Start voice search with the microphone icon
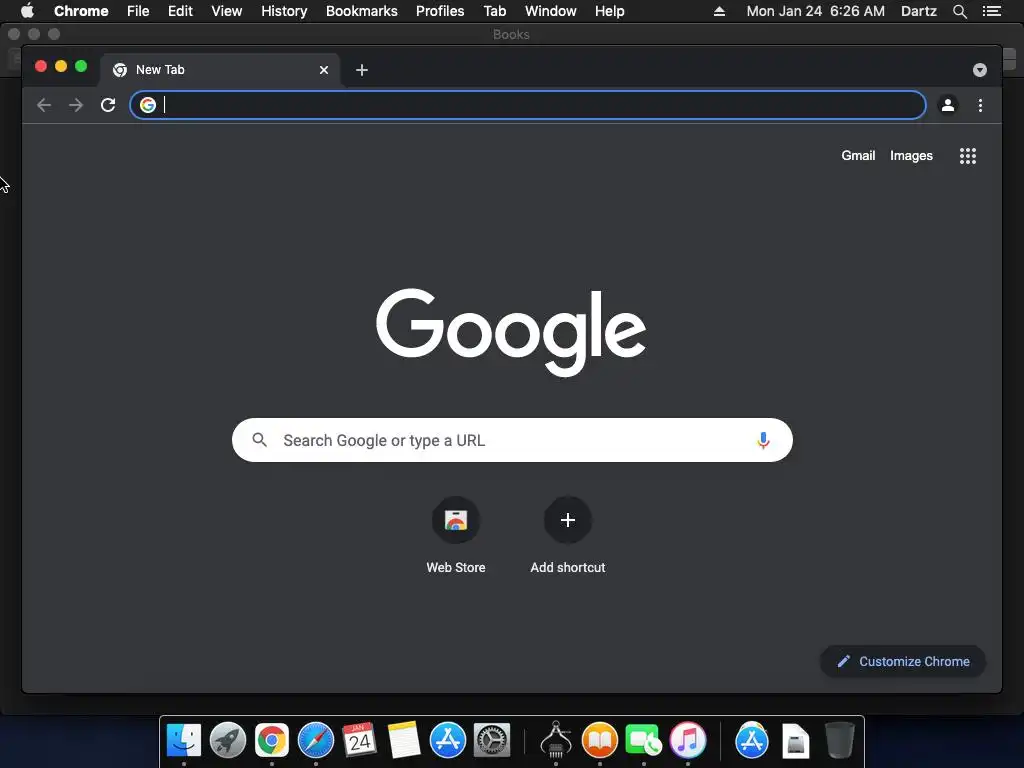Screen dimensions: 1024x768 click(x=763, y=440)
